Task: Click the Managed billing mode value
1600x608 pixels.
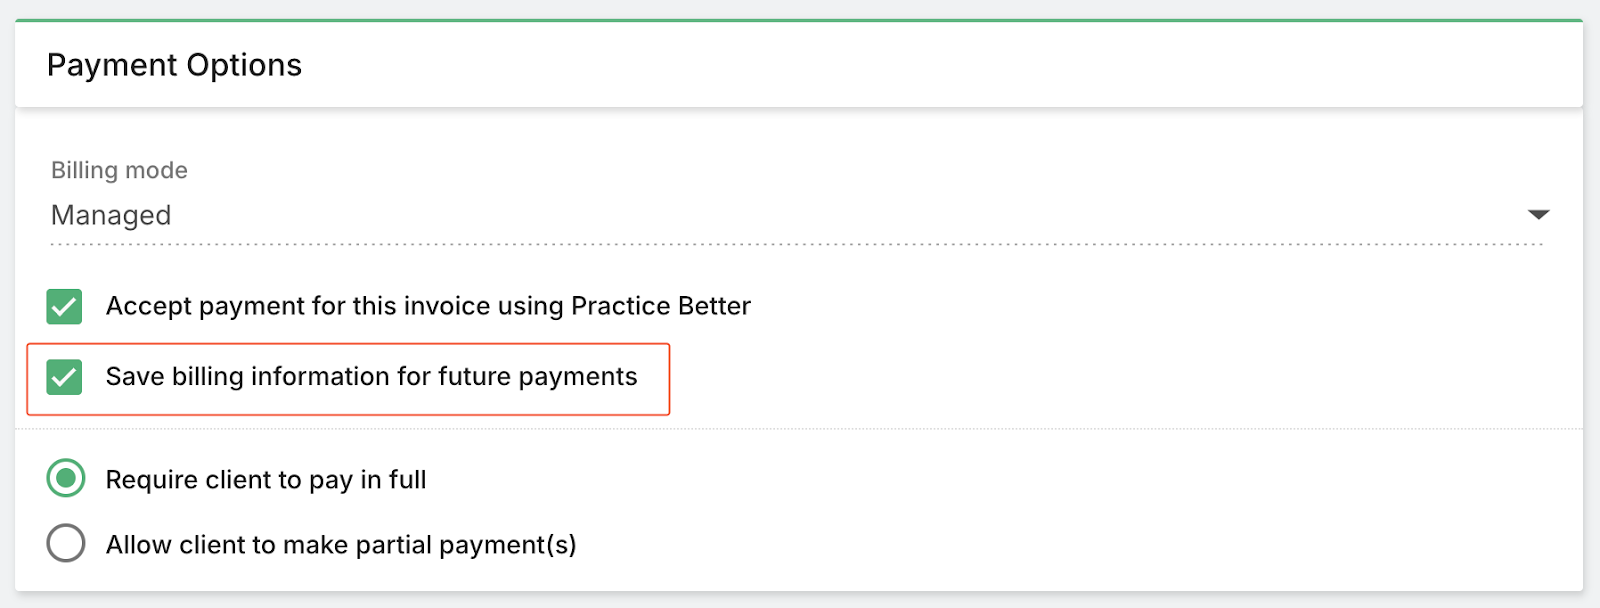Action: [x=111, y=215]
